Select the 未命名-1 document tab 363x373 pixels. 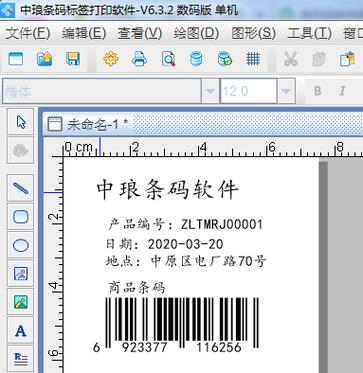click(88, 125)
